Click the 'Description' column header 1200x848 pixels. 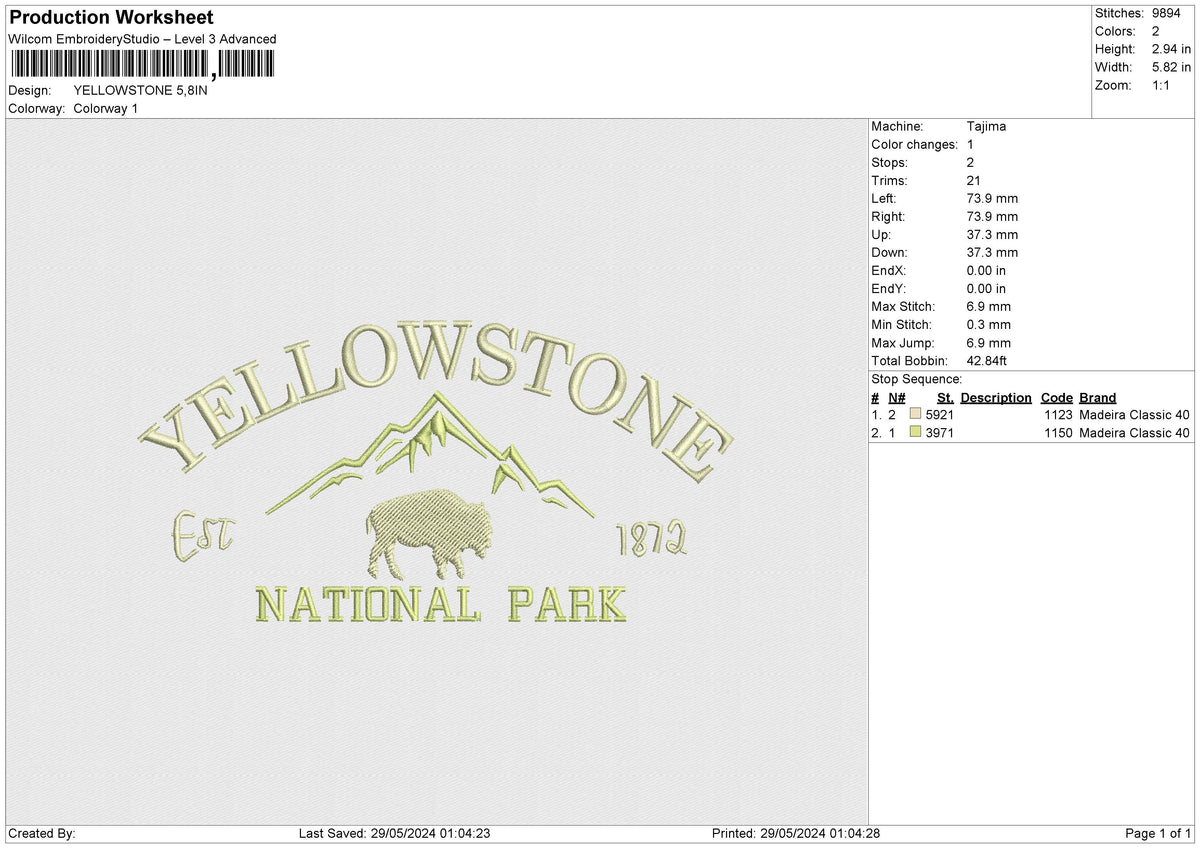pyautogui.click(x=996, y=398)
